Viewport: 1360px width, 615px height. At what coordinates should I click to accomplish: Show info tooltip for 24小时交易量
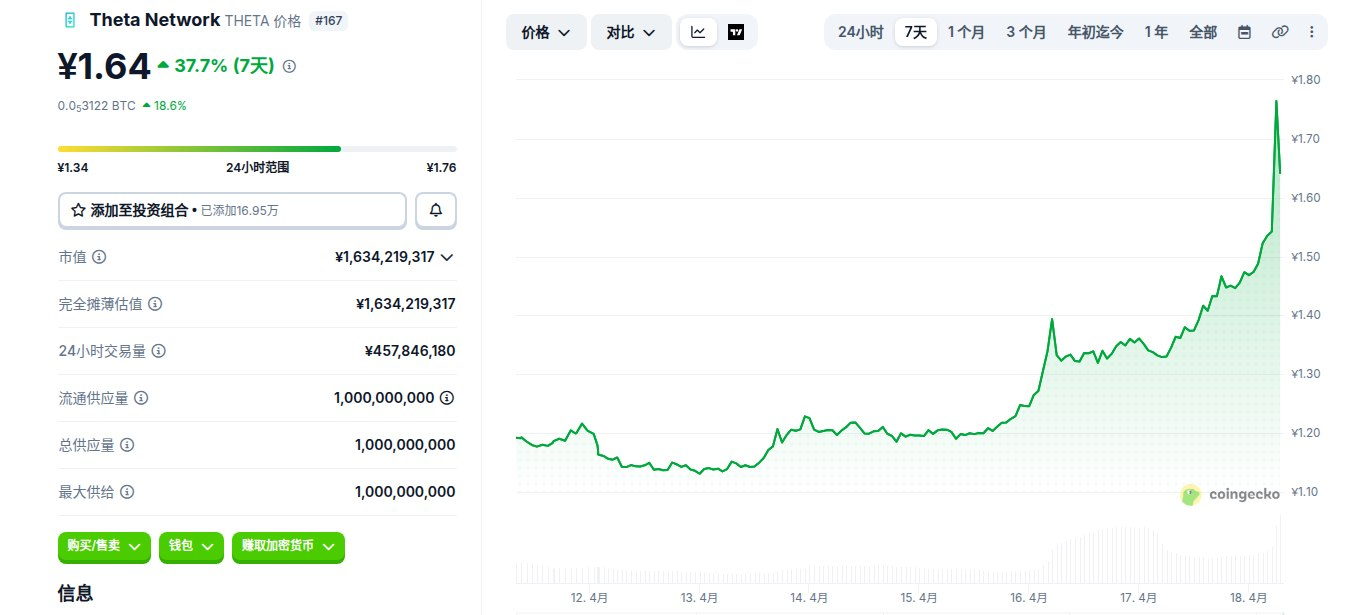click(x=159, y=351)
